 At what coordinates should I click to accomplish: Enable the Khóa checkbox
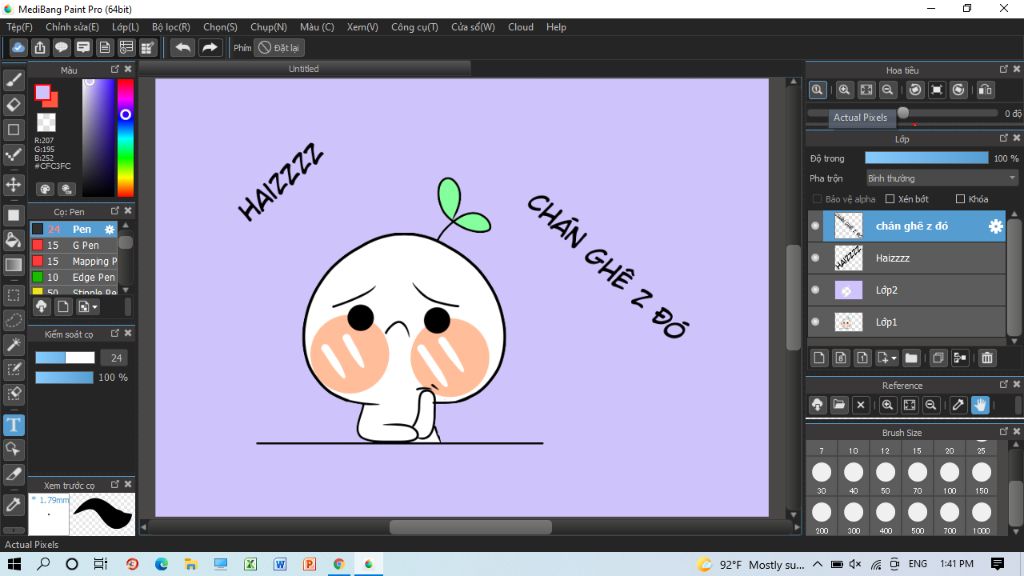(x=960, y=199)
